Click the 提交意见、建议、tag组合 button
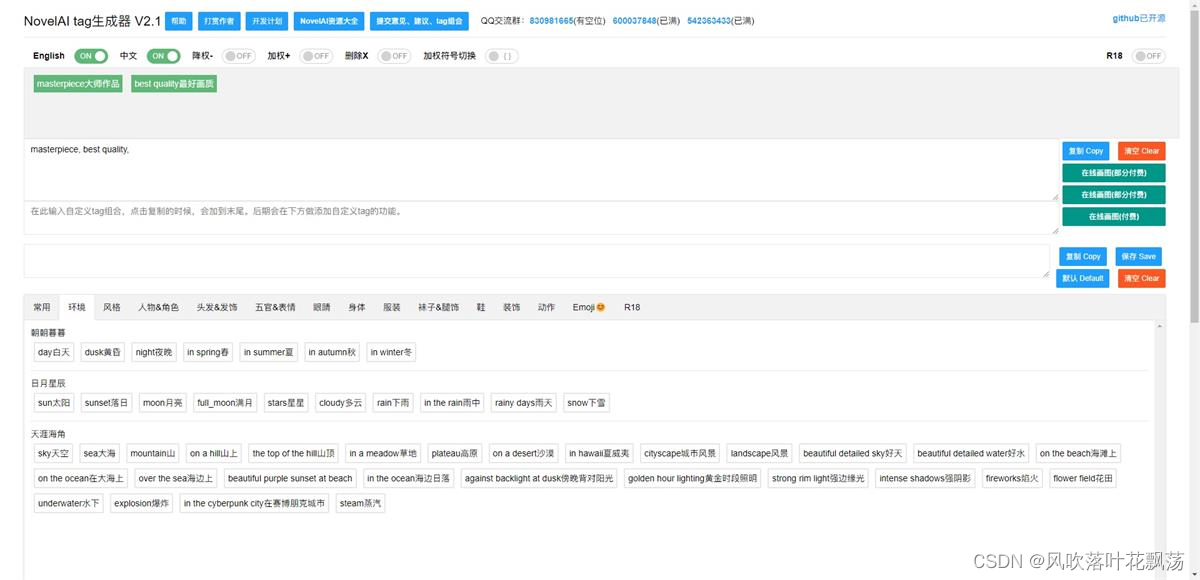 click(x=419, y=20)
